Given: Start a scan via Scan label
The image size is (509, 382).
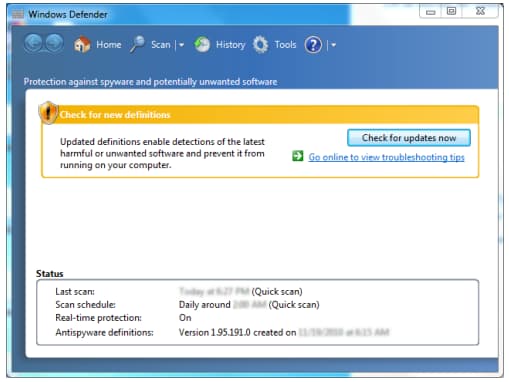Looking at the screenshot, I should 161,44.
